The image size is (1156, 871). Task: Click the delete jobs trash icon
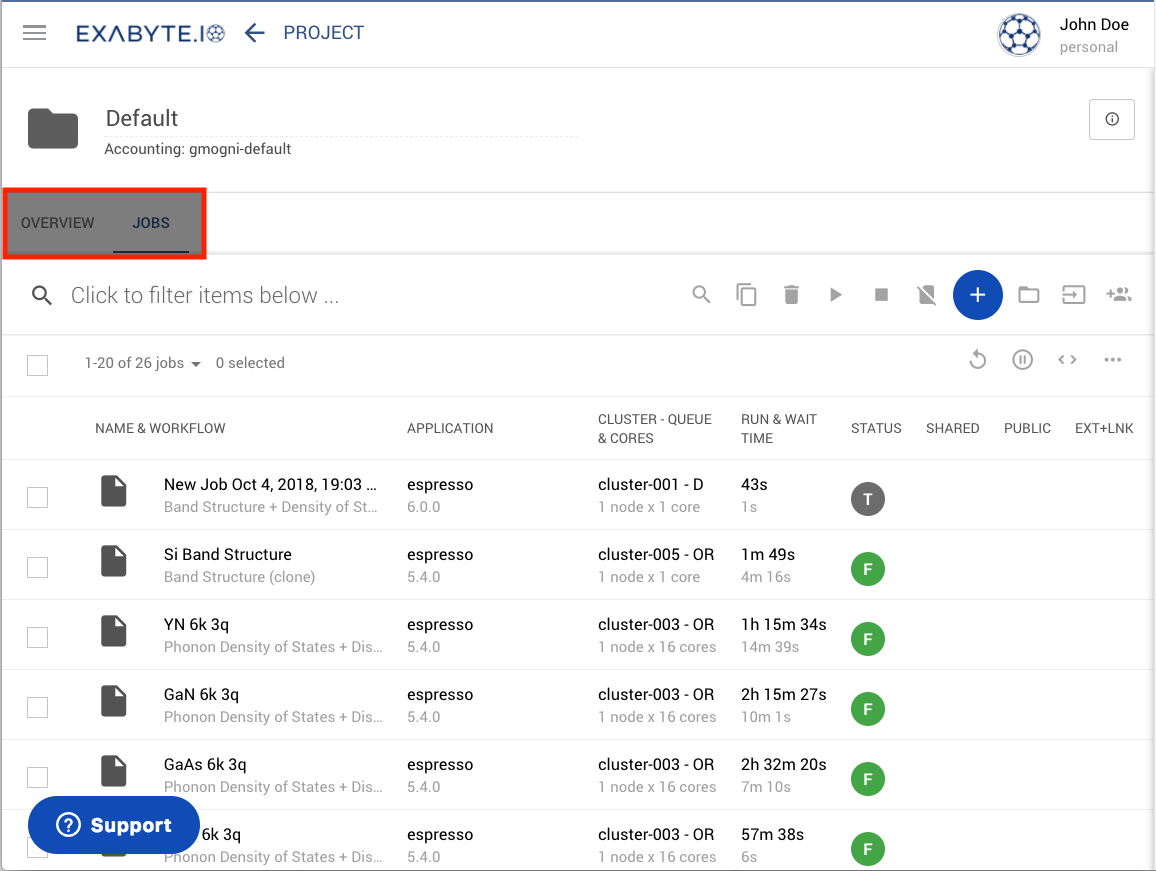point(791,295)
